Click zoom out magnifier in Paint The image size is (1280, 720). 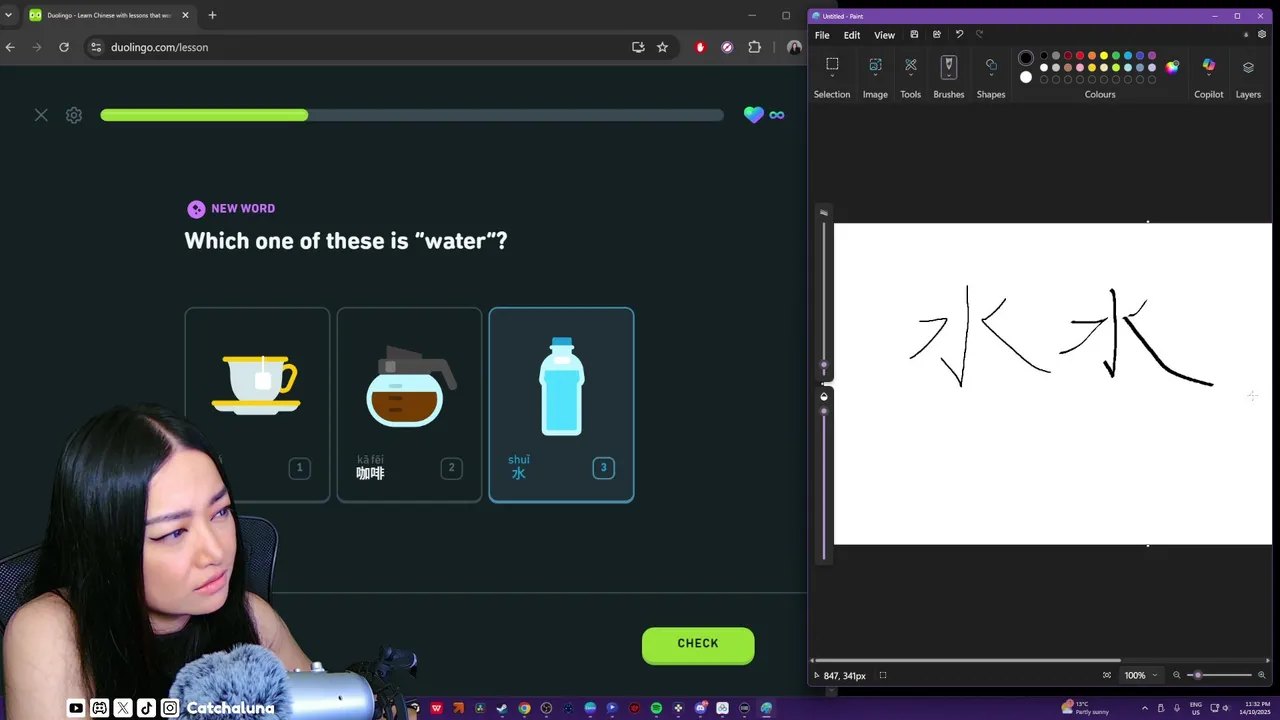[1177, 675]
